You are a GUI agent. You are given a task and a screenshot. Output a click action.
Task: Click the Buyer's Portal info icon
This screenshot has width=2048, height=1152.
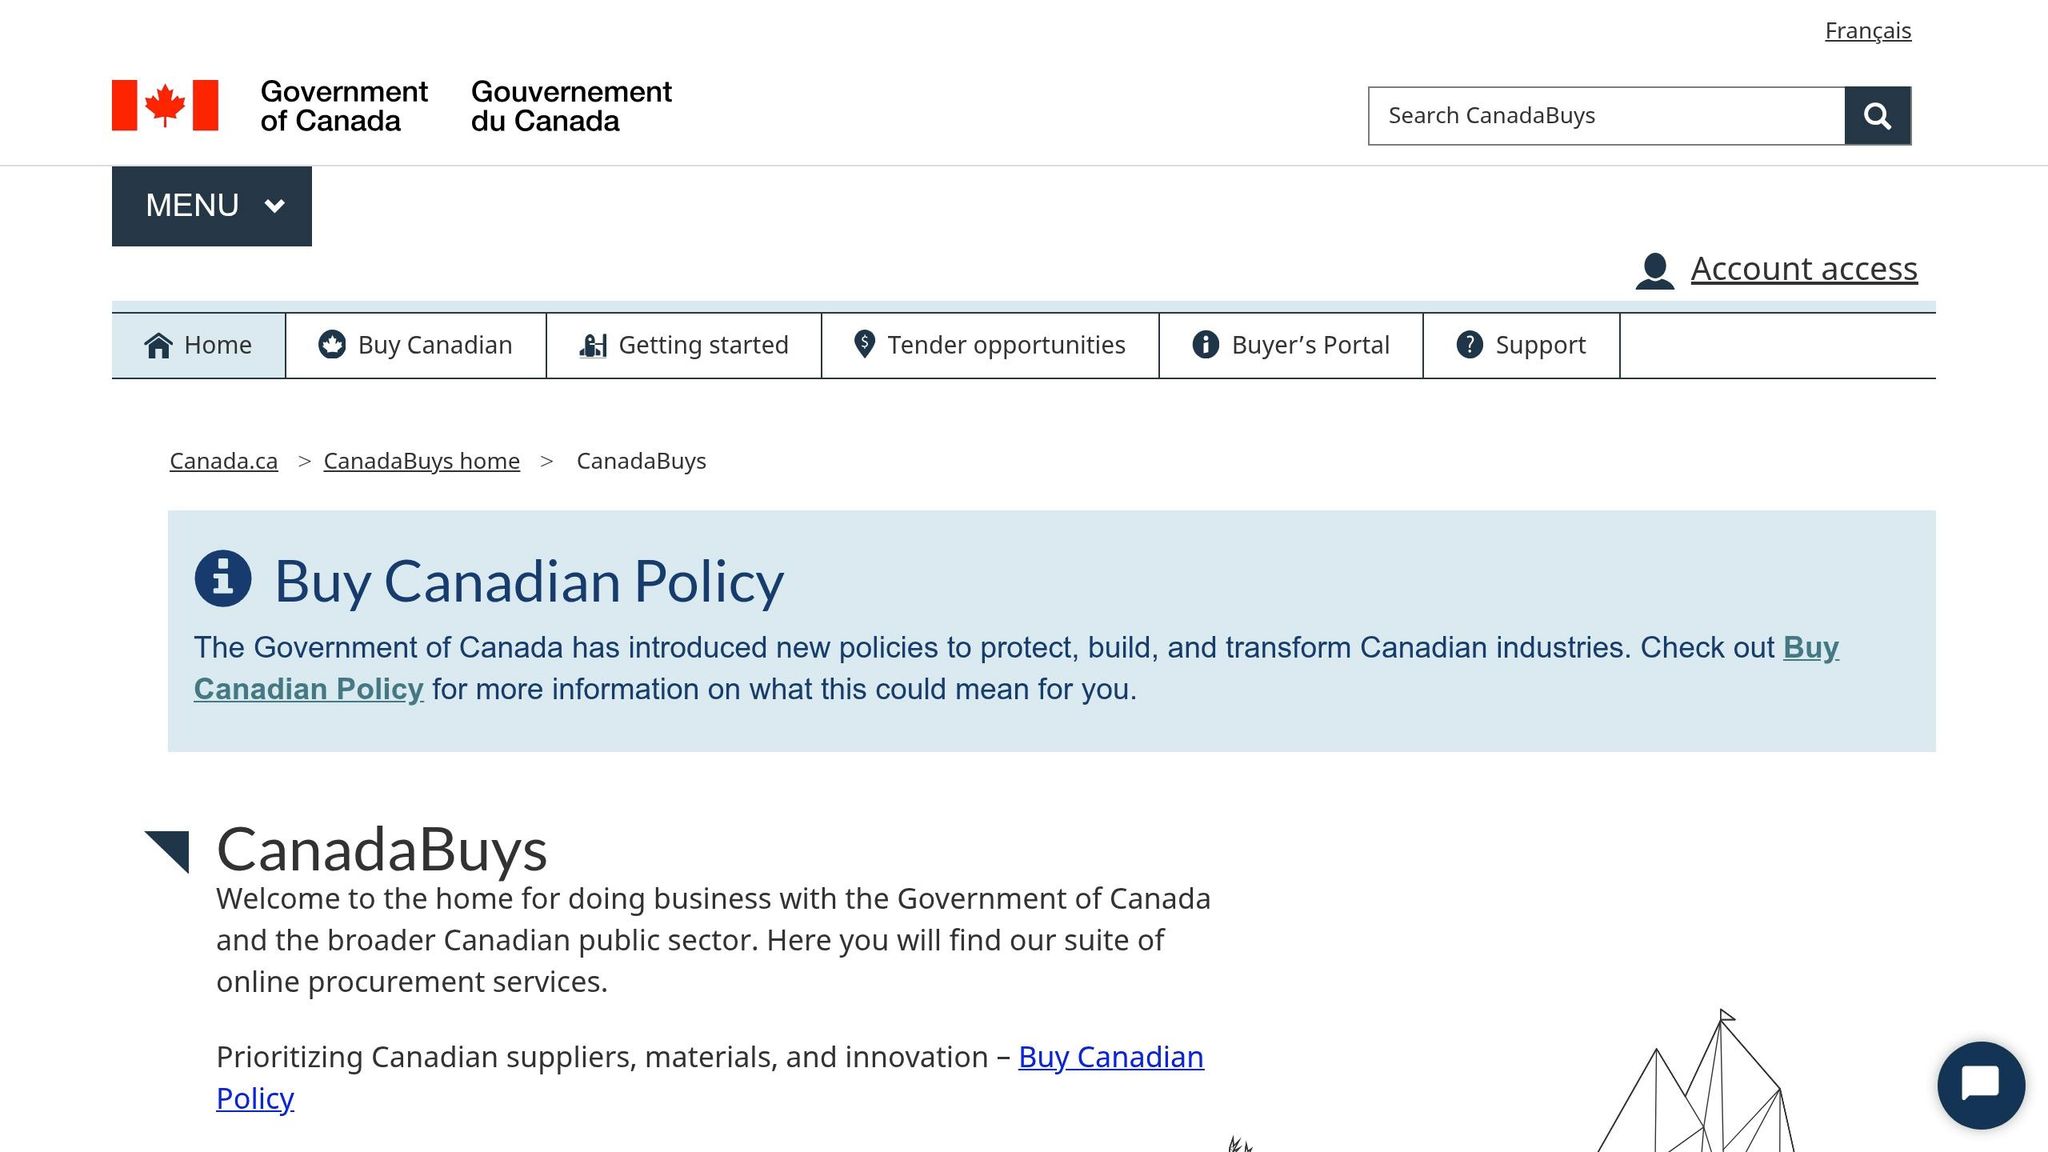click(x=1206, y=344)
